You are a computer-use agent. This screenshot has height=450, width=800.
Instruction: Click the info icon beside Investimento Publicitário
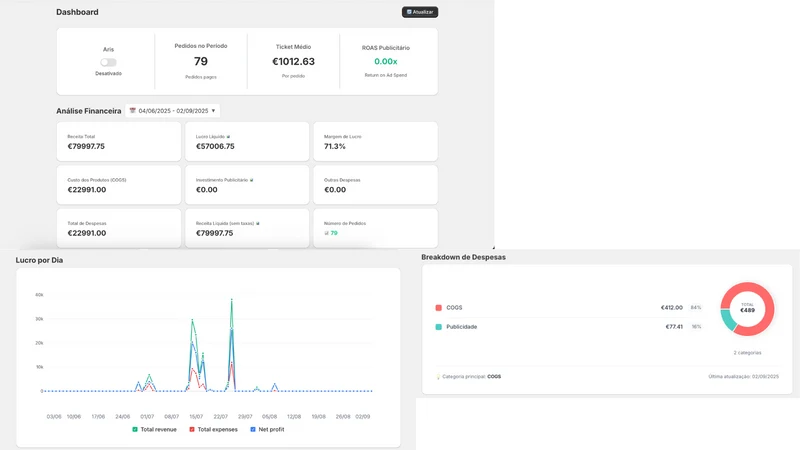tap(252, 180)
